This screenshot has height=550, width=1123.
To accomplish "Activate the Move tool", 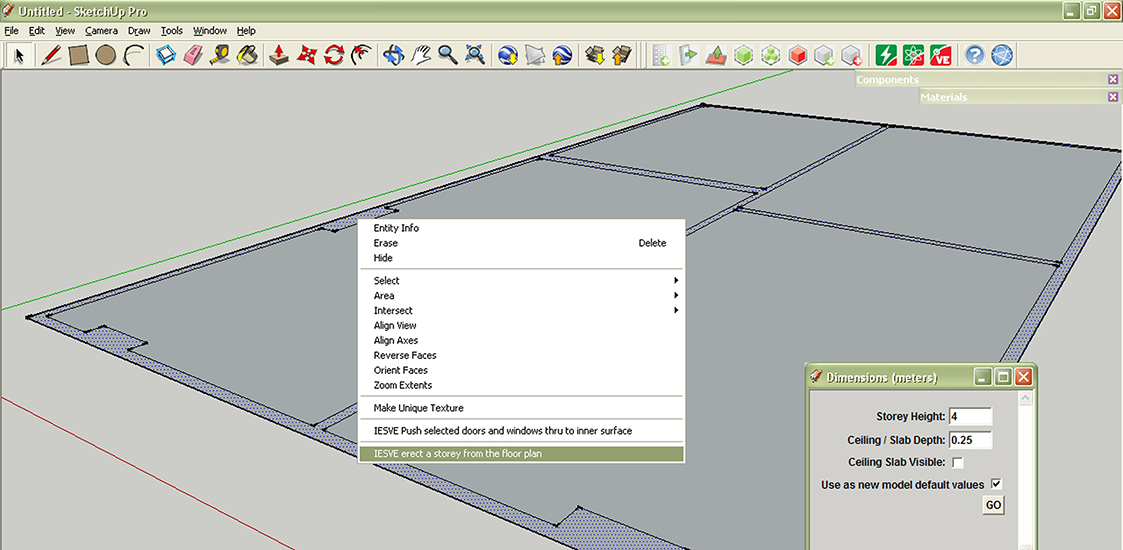I will click(307, 55).
